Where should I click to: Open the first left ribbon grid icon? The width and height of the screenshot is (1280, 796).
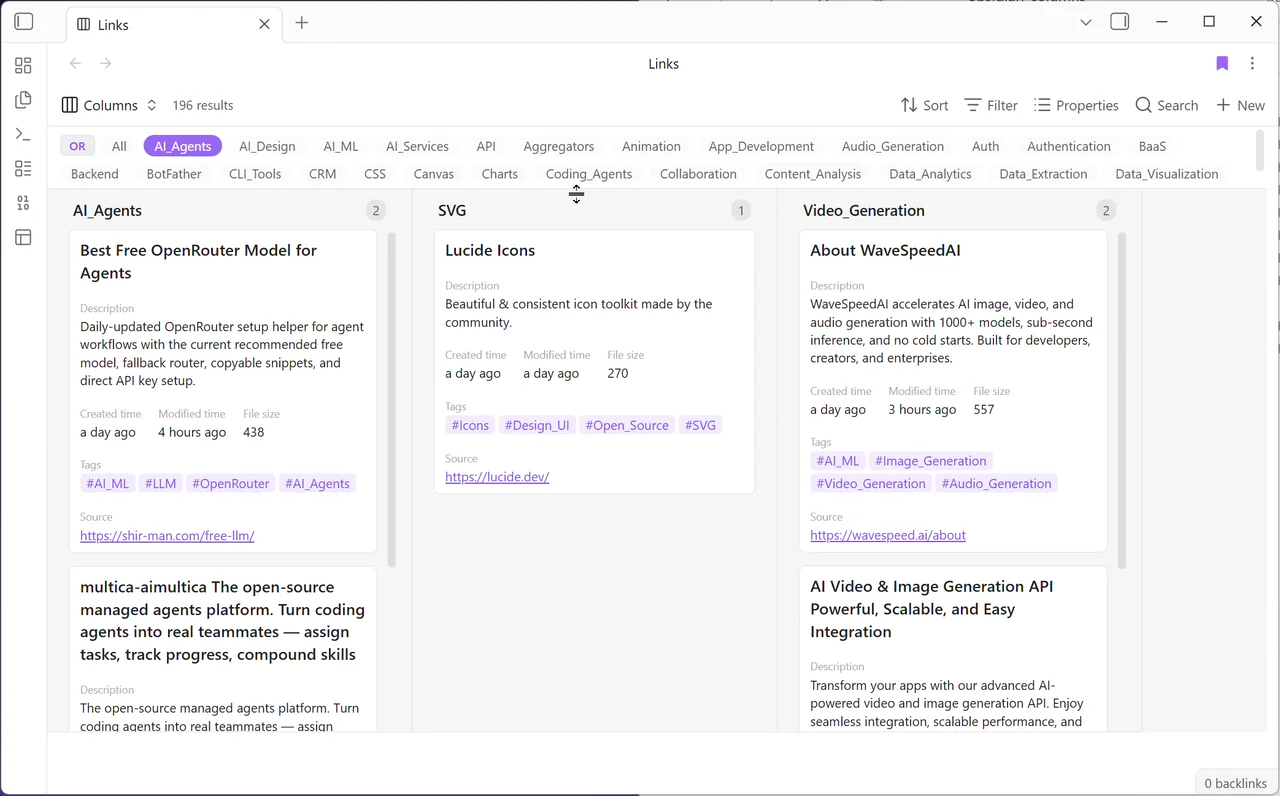(x=23, y=66)
